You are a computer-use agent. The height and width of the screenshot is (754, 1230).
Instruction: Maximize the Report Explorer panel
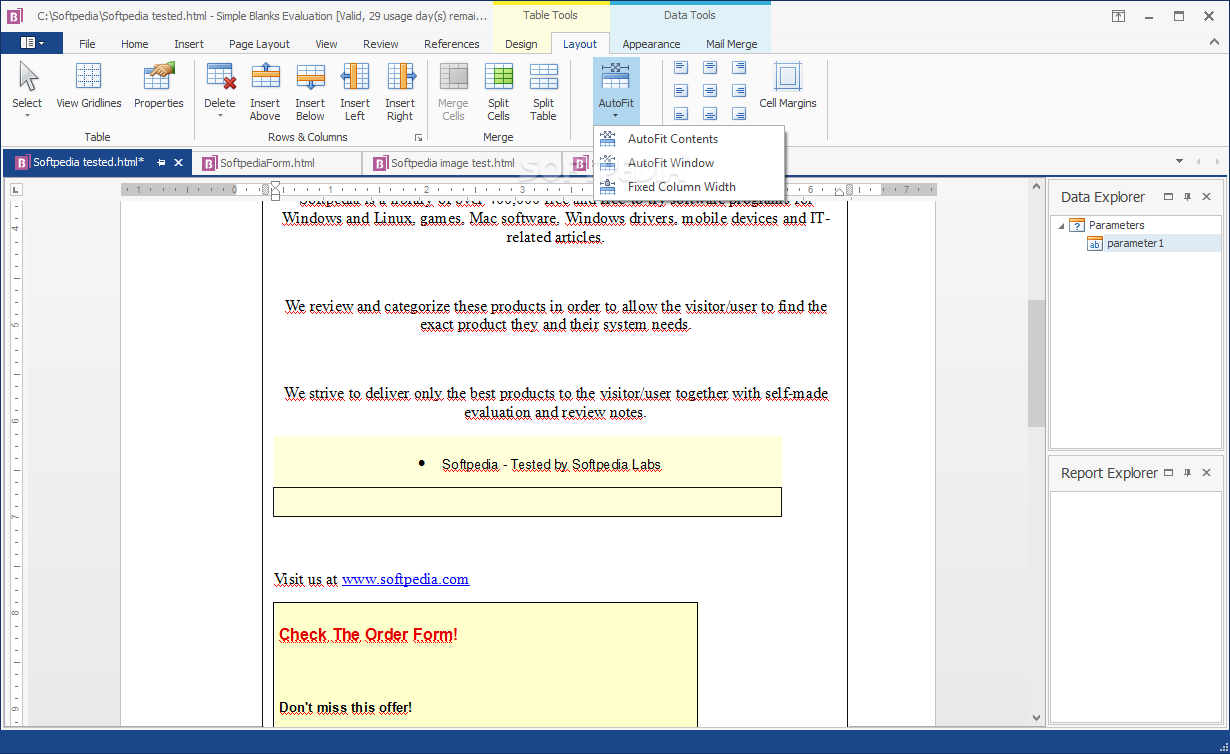click(x=1169, y=473)
